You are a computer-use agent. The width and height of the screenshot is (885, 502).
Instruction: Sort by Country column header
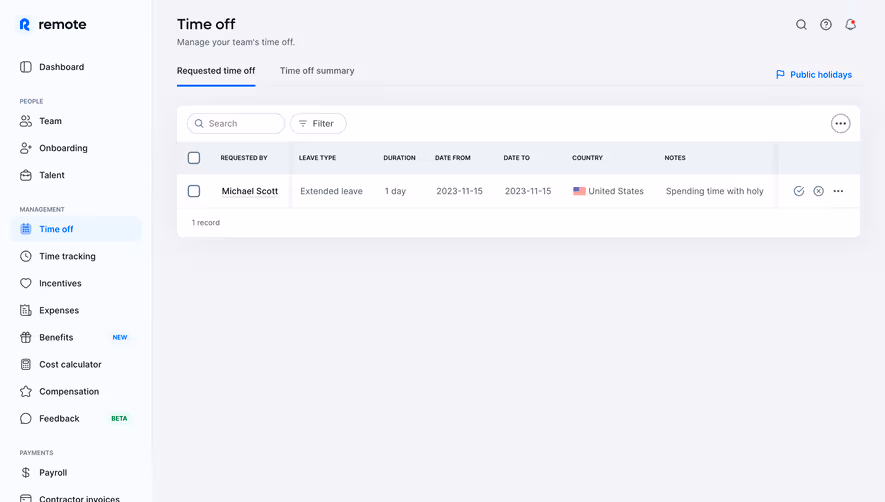[x=587, y=158]
